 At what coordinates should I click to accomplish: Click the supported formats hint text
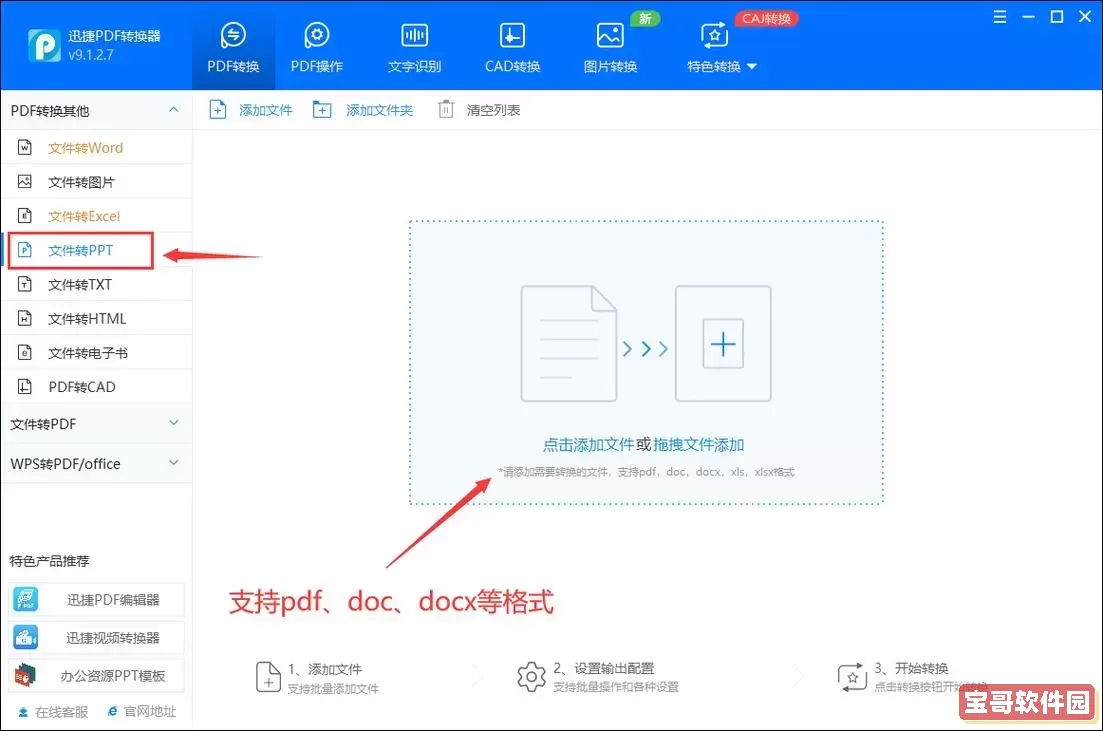click(x=646, y=472)
